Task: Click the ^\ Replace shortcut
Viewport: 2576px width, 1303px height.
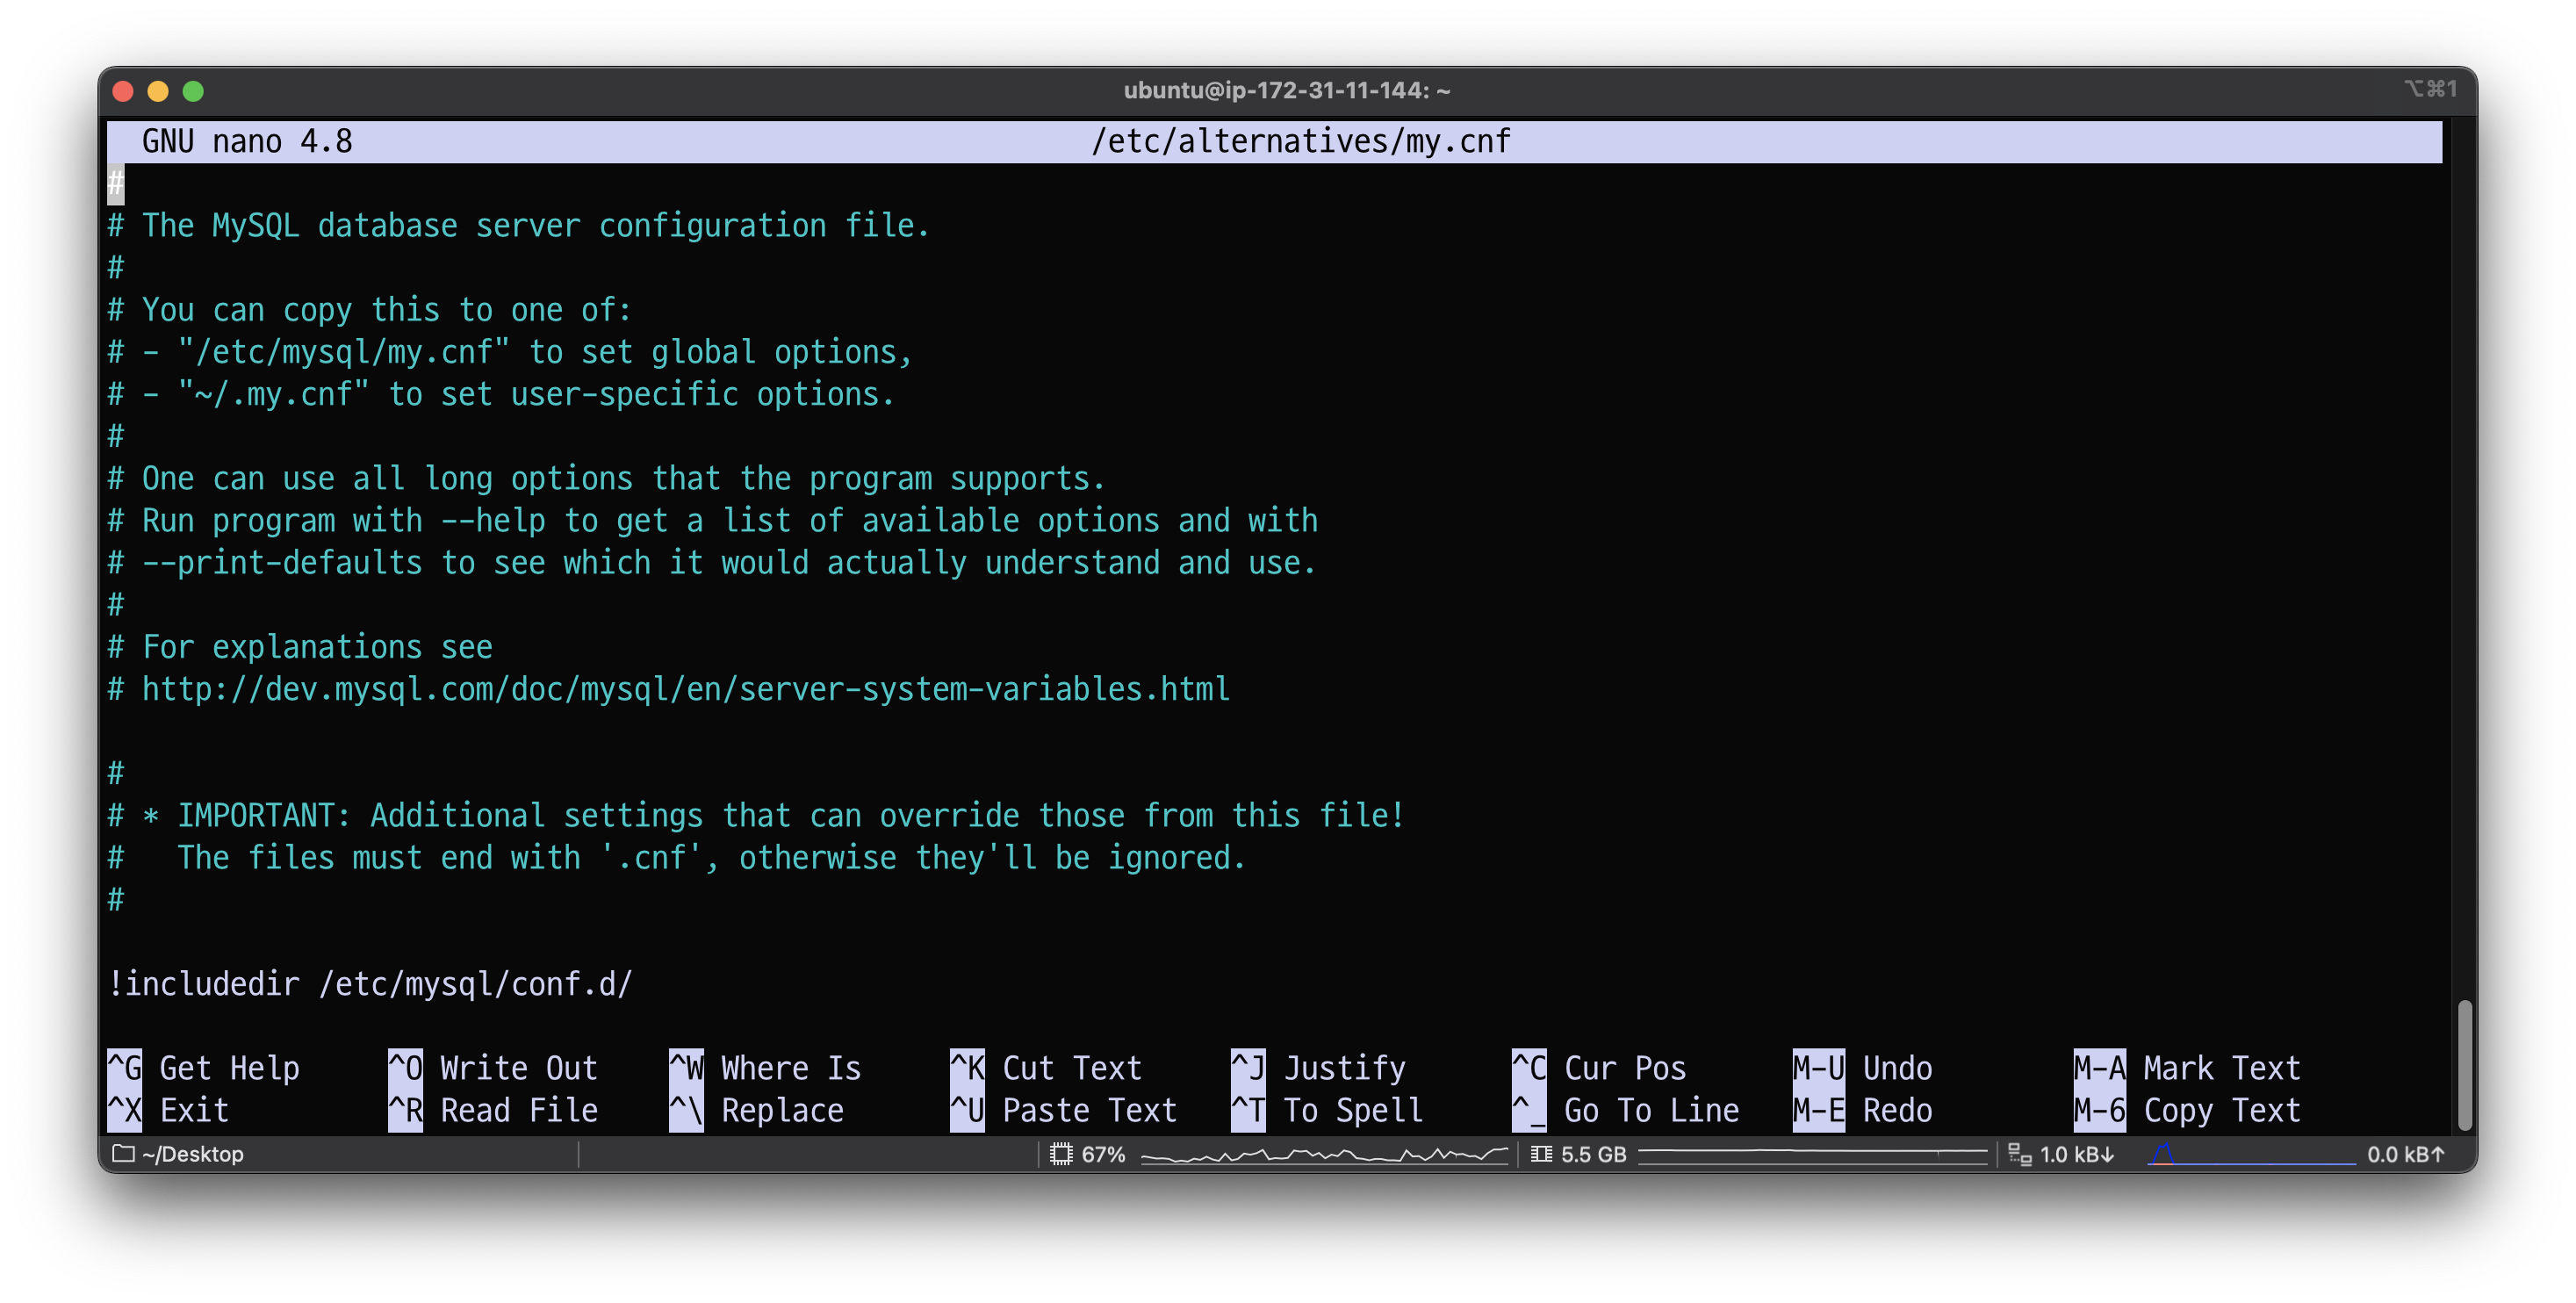Action: coord(757,1110)
